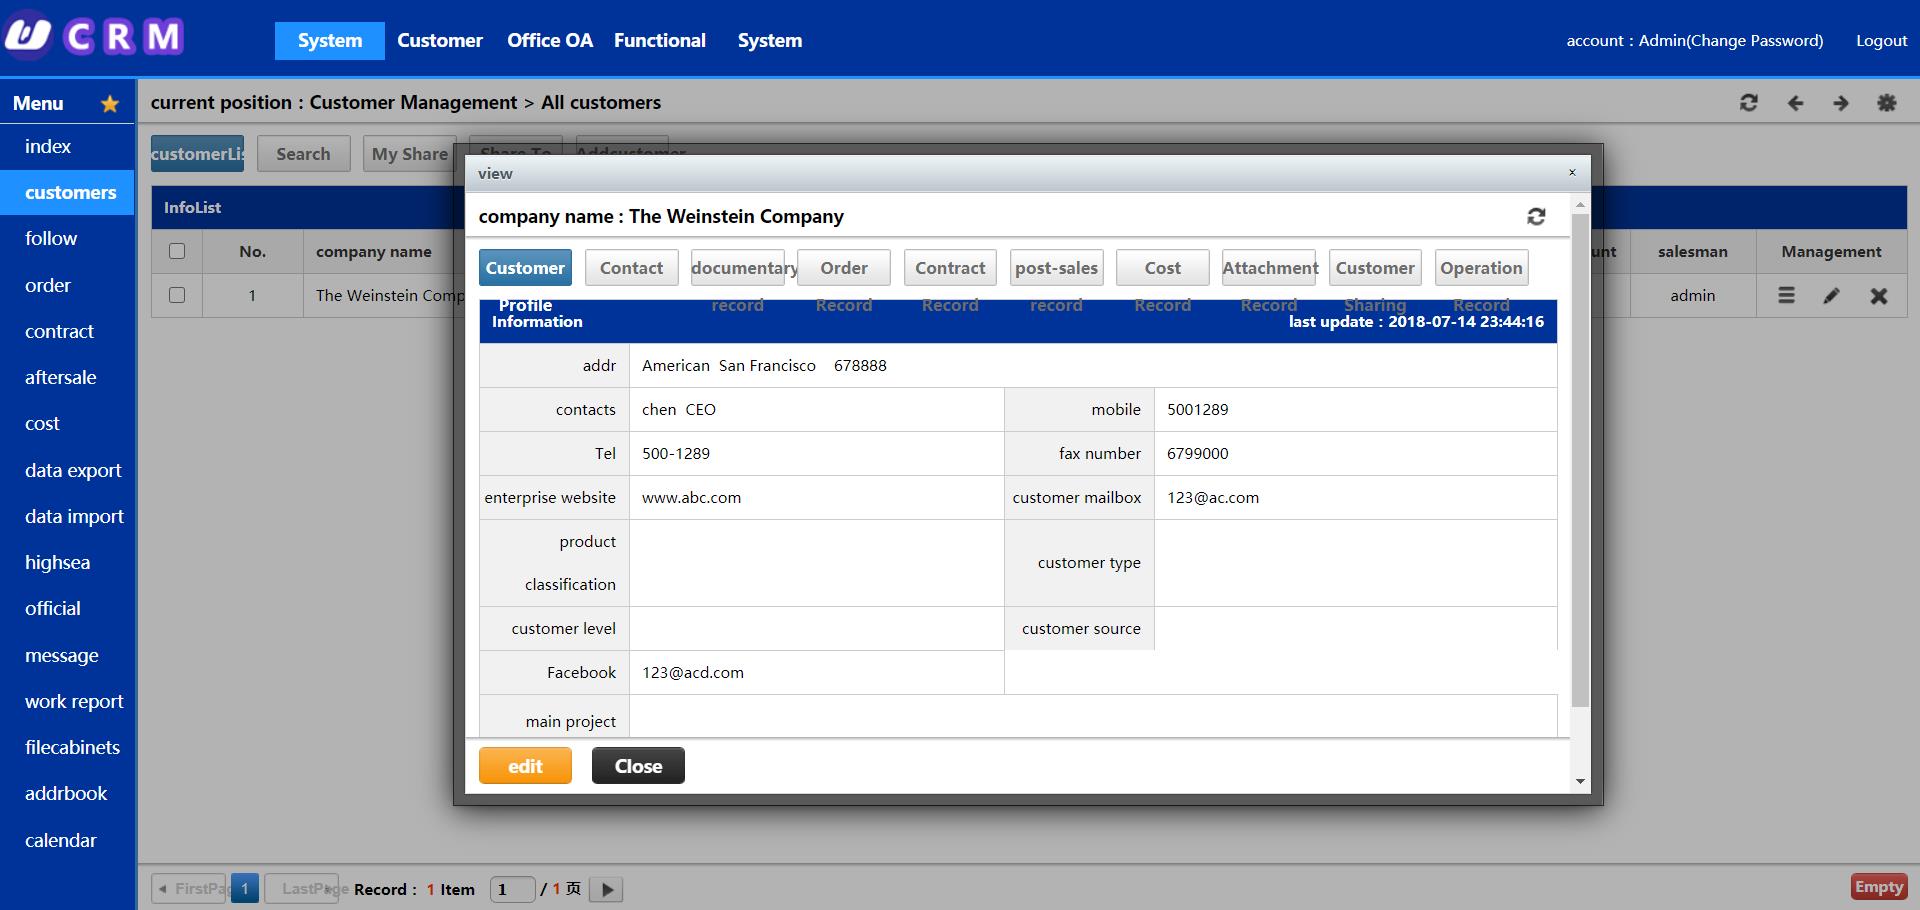The width and height of the screenshot is (1920, 910).
Task: Open follow in the sidebar
Action: click(x=67, y=238)
